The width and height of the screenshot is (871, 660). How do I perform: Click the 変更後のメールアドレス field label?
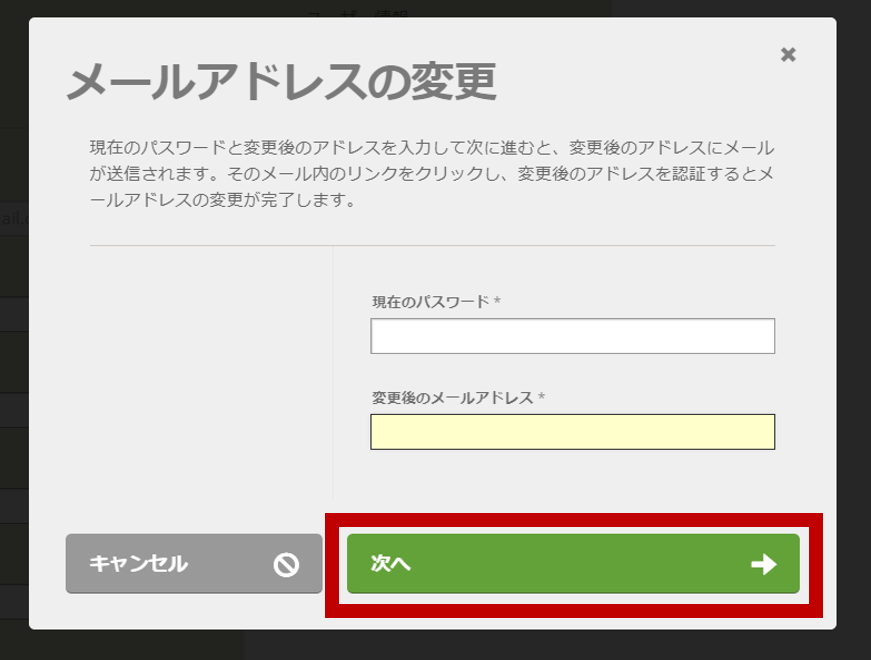452,397
